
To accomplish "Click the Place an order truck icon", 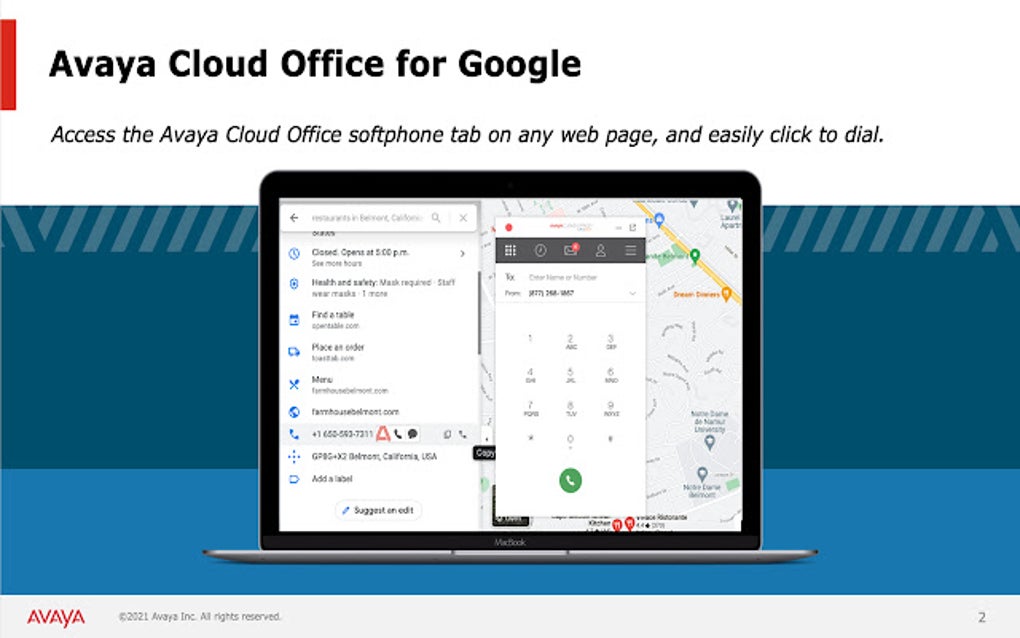I will click(294, 352).
